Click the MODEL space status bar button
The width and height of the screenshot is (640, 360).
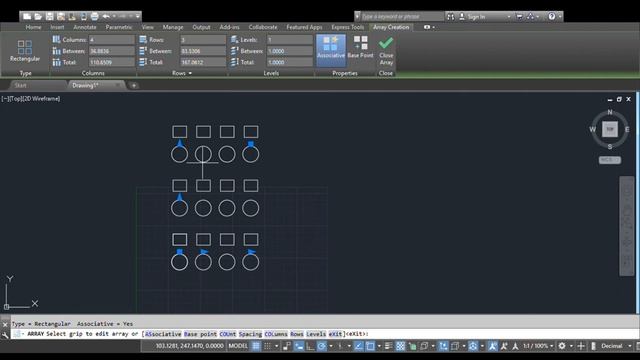[x=238, y=346]
